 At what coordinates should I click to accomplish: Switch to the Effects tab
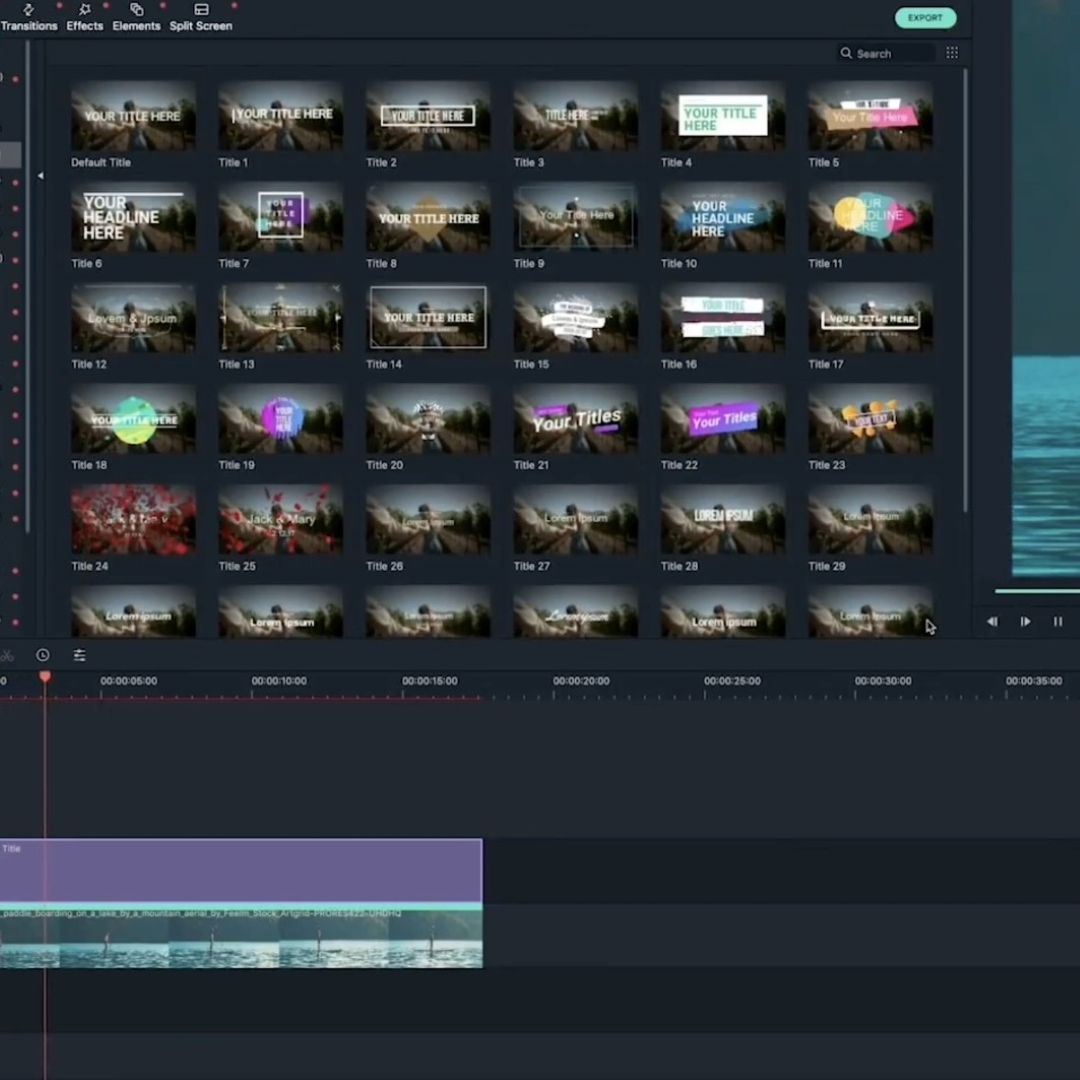[85, 18]
